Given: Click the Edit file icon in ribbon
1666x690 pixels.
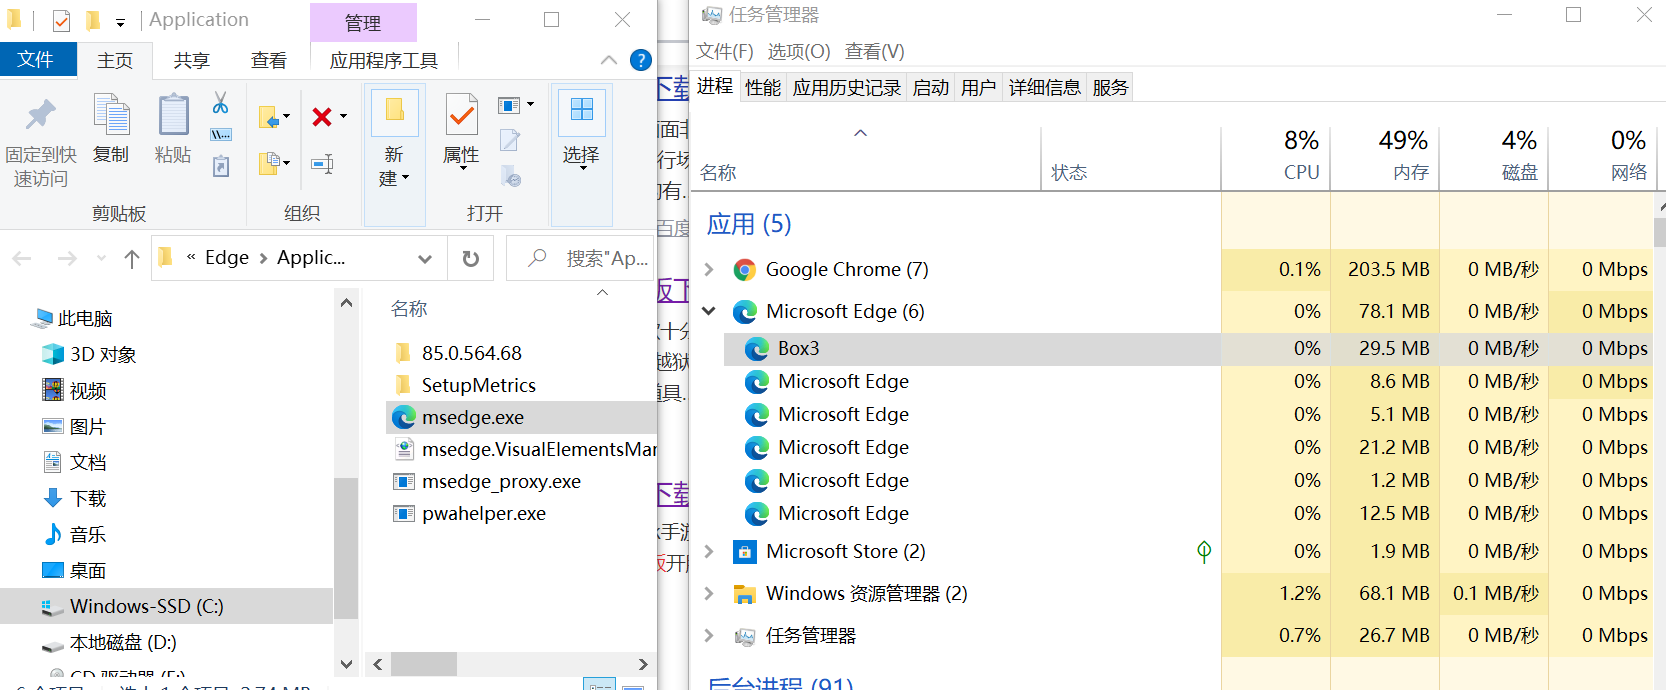Looking at the screenshot, I should coord(510,139).
